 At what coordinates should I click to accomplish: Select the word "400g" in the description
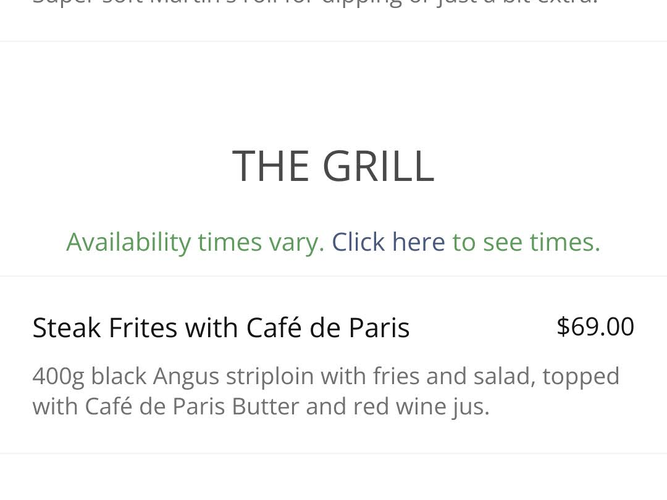pos(59,376)
